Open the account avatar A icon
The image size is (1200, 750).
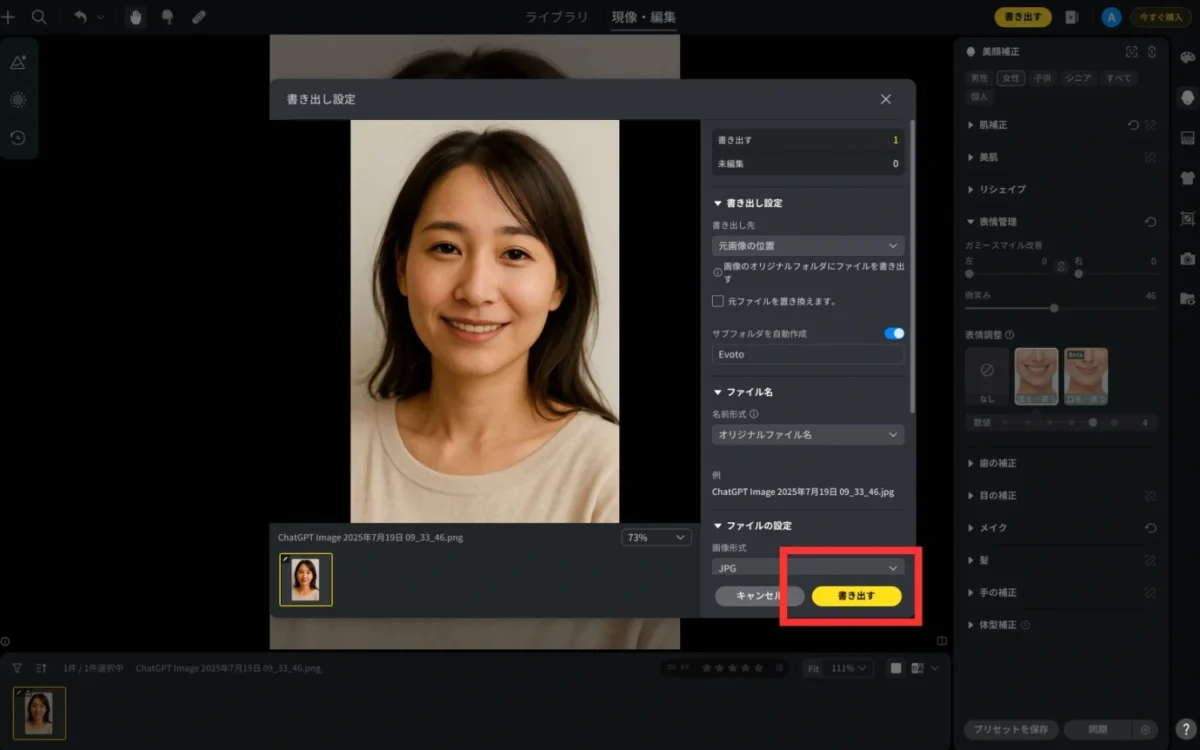tap(1111, 17)
